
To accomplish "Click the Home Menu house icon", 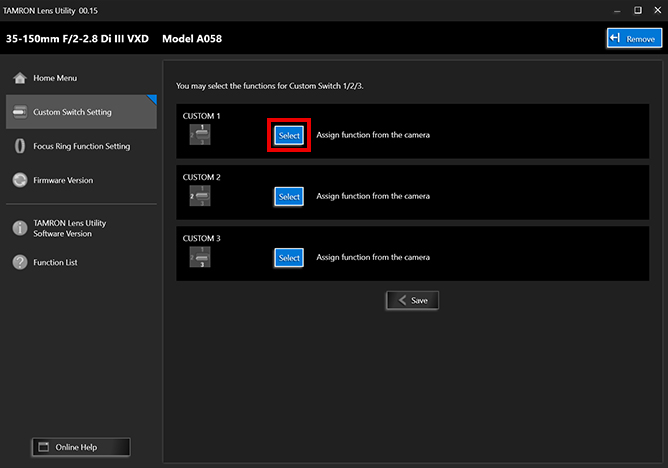I will 19,79.
